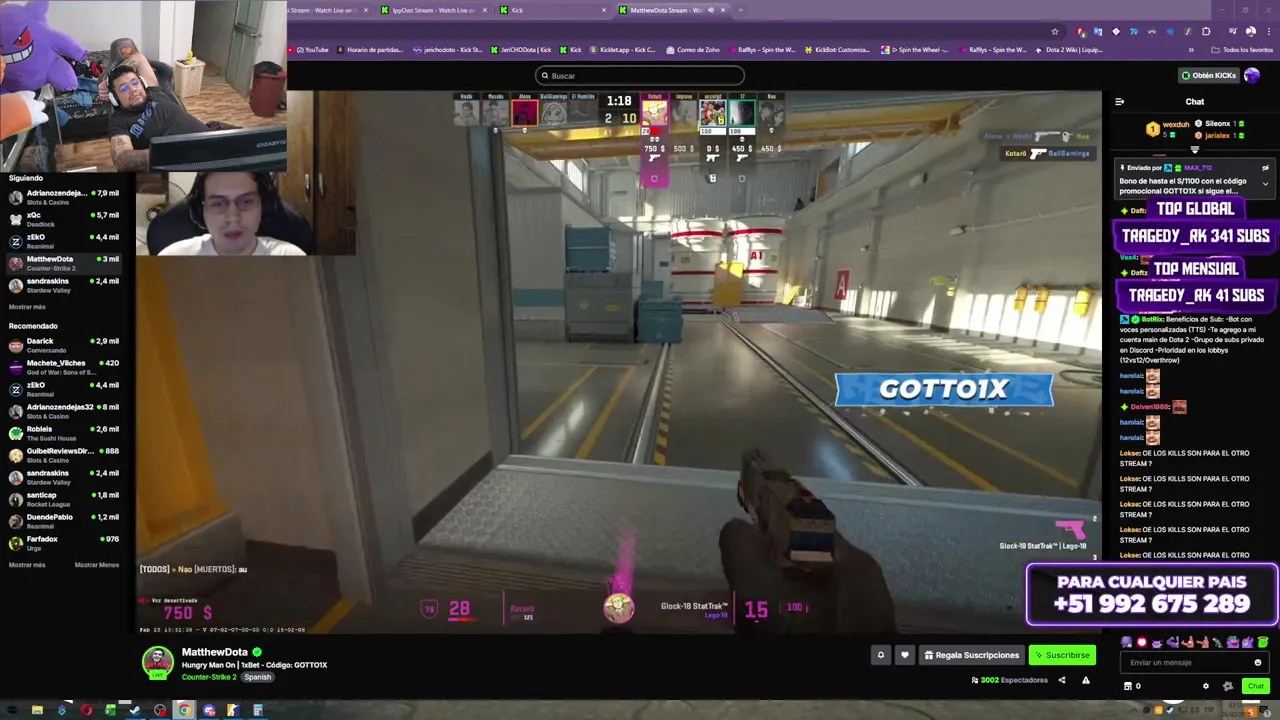Open the chat identity badge icon
Viewport: 1280px width, 720px height.
[x=1228, y=686]
